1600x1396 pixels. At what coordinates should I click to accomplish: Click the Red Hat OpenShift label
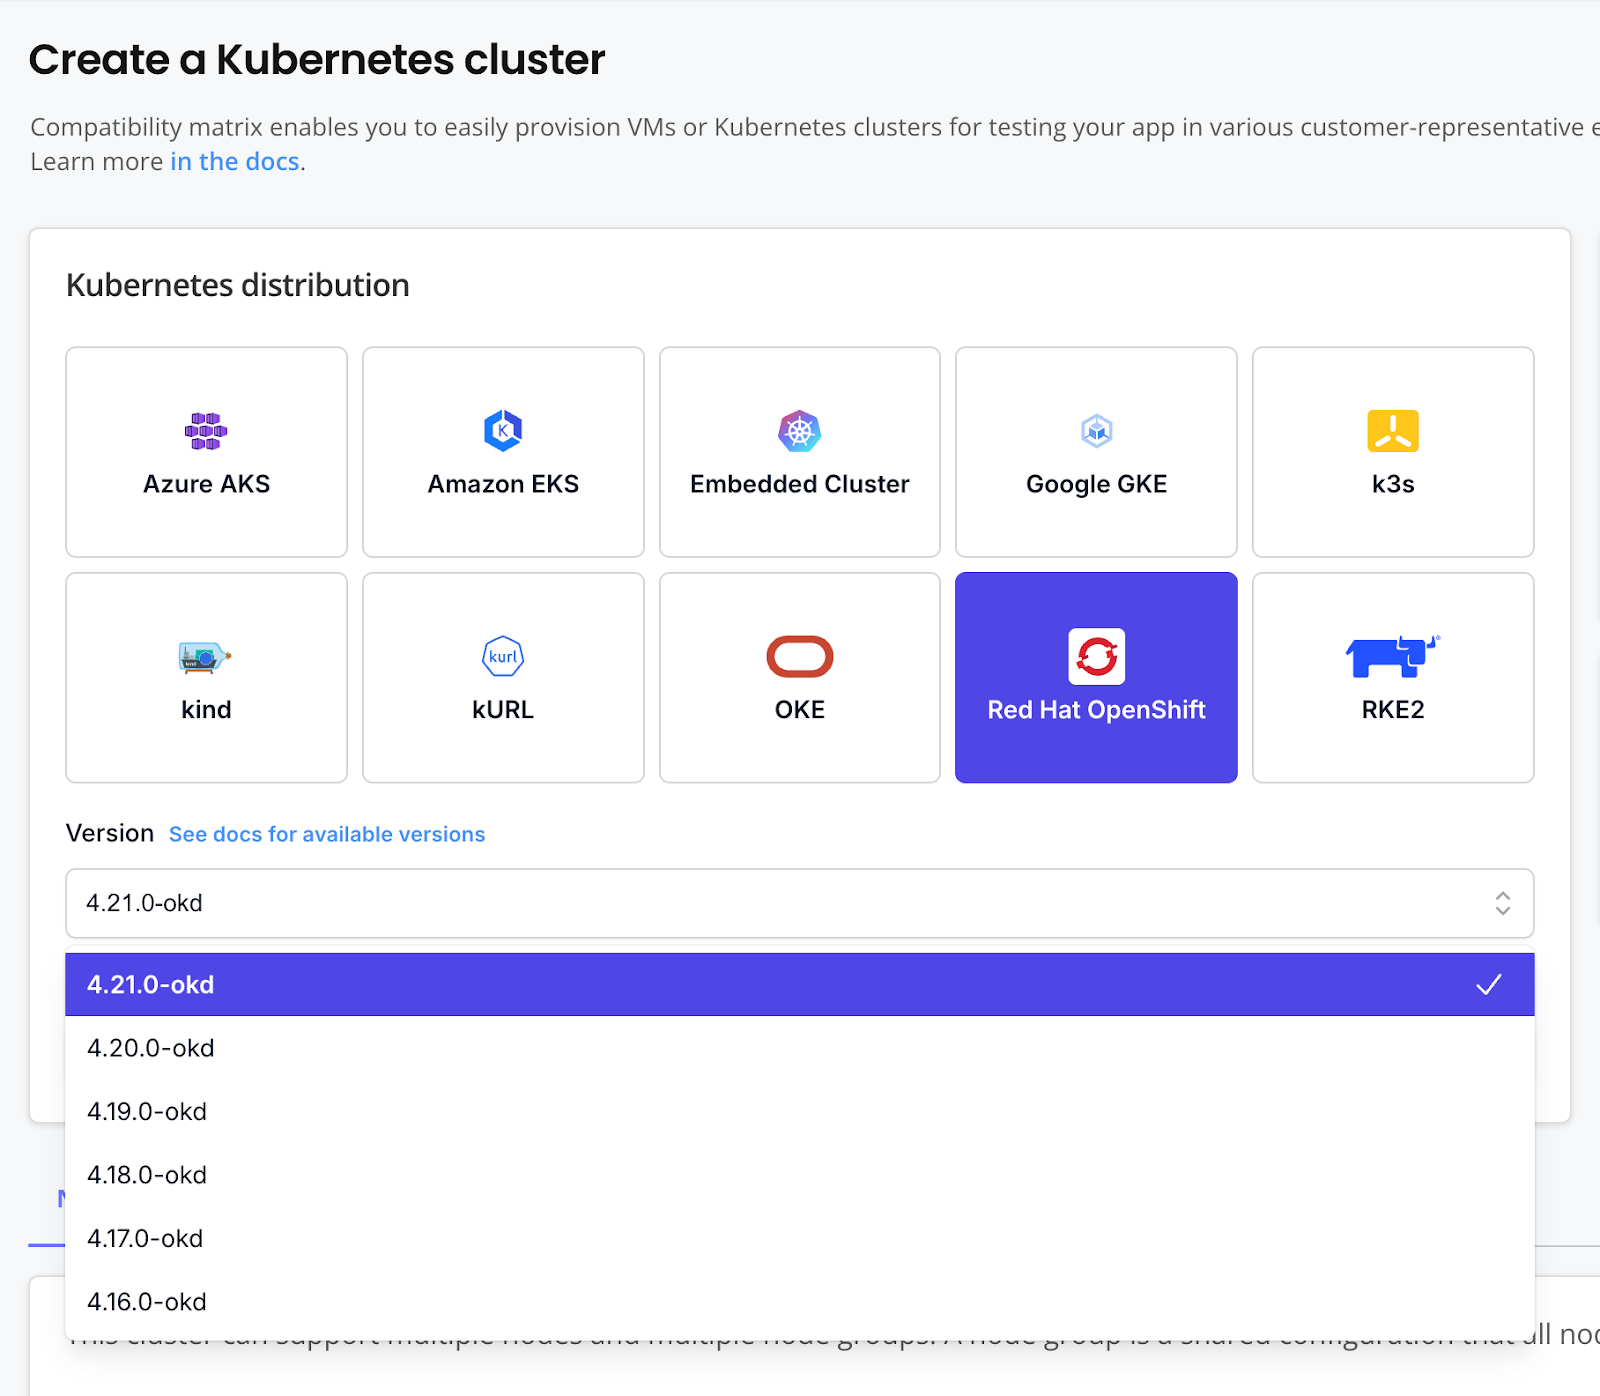1097,710
